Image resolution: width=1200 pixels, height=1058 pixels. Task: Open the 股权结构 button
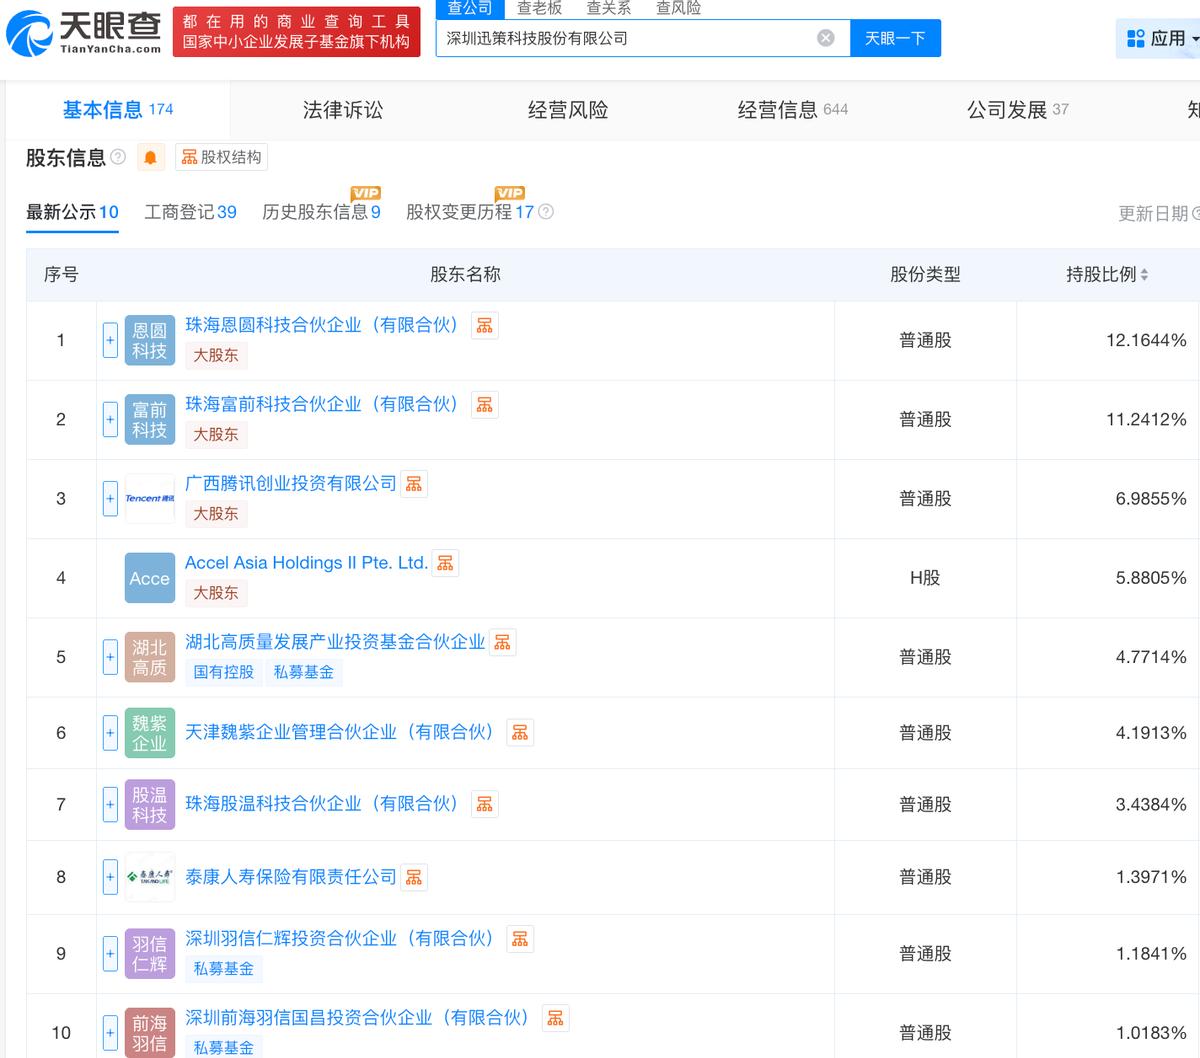(221, 157)
